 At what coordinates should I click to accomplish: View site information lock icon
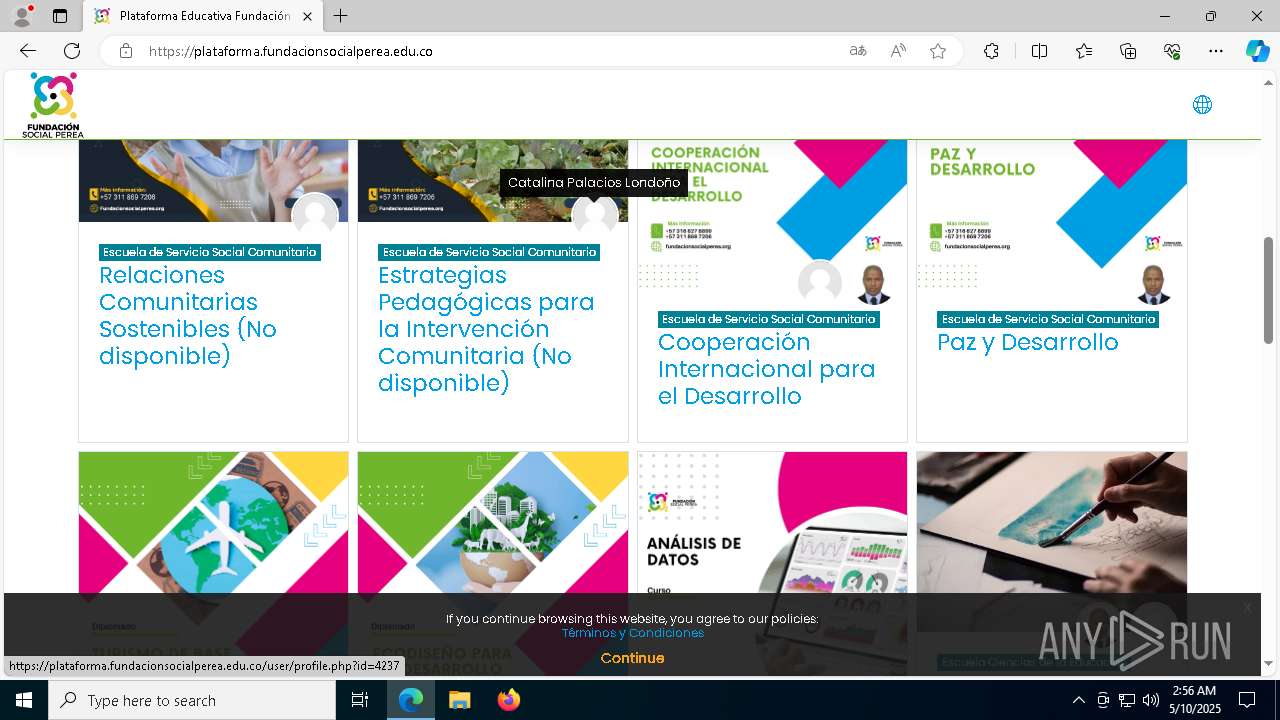click(x=126, y=51)
